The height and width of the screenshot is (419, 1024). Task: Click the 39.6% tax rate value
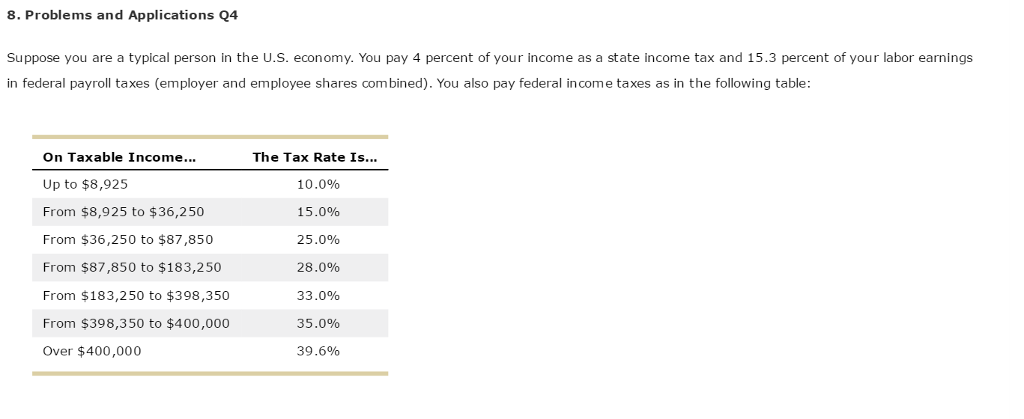[319, 351]
